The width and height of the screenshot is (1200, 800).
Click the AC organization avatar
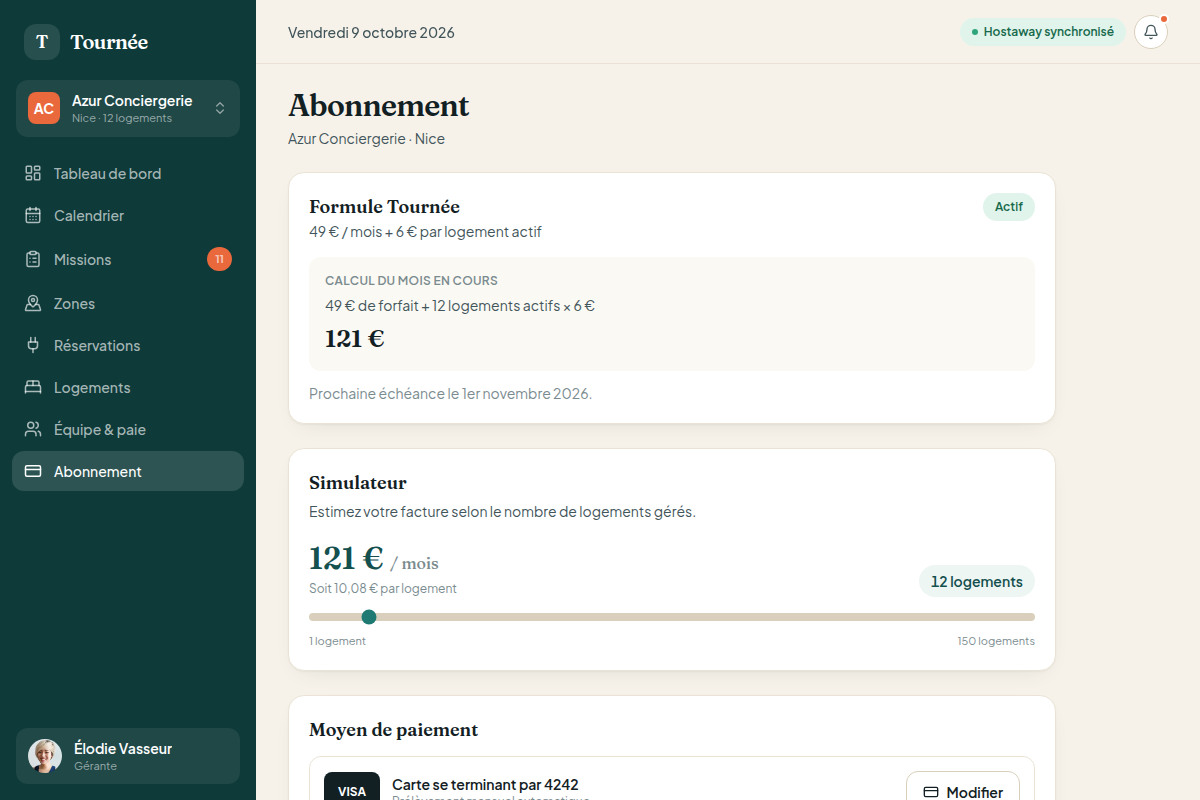[44, 108]
